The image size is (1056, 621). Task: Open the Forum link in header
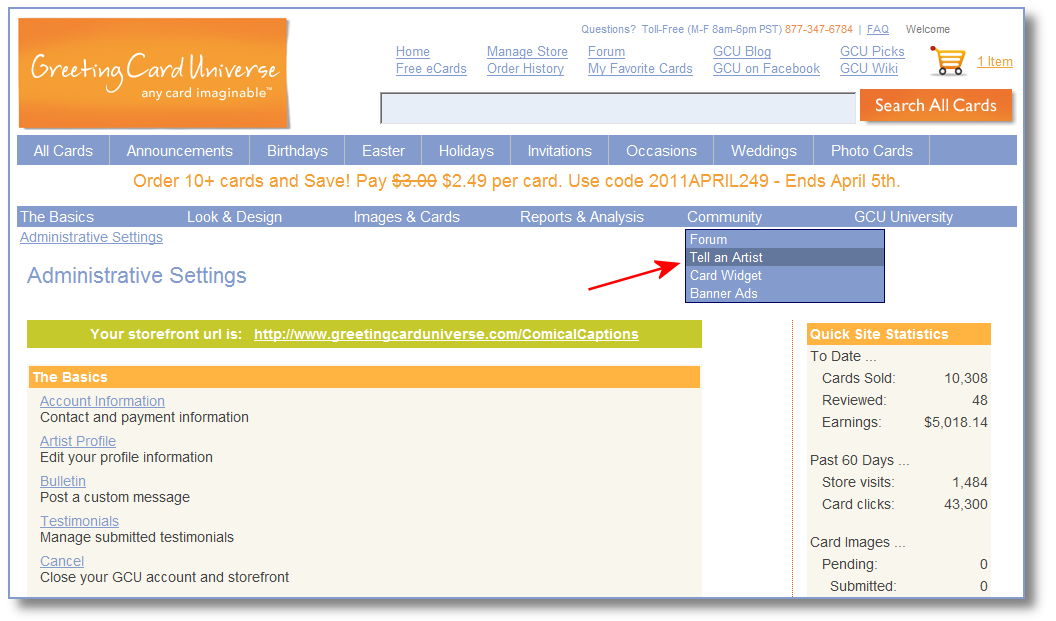[606, 51]
